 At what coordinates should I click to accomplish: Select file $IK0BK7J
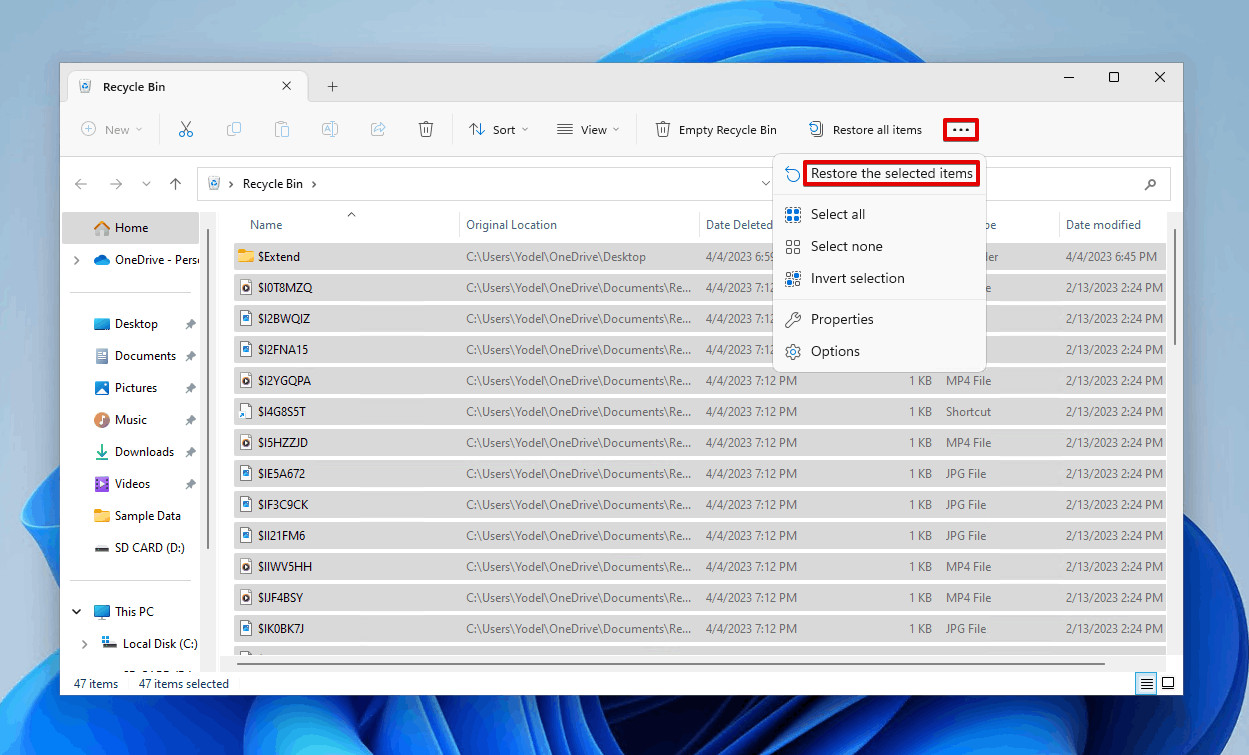tap(700, 628)
